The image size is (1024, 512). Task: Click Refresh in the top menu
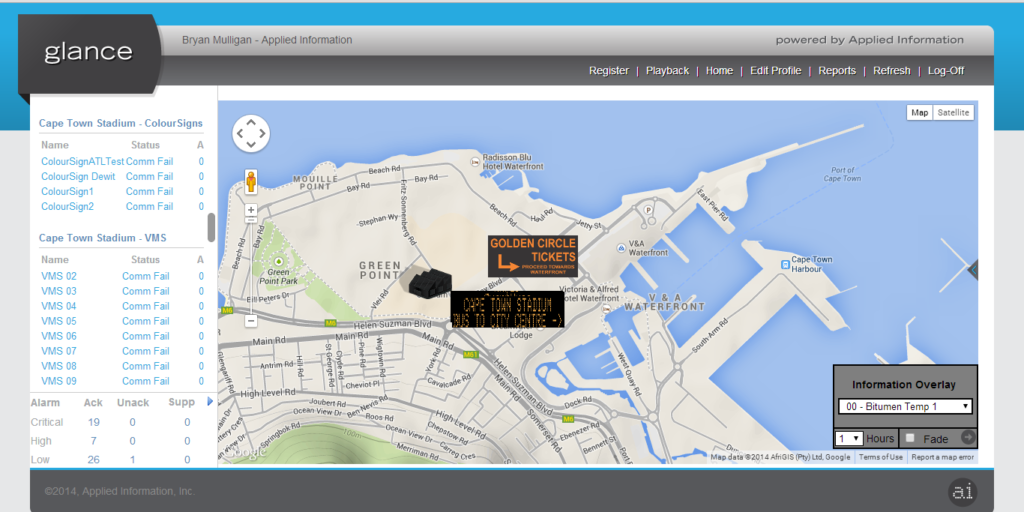891,71
